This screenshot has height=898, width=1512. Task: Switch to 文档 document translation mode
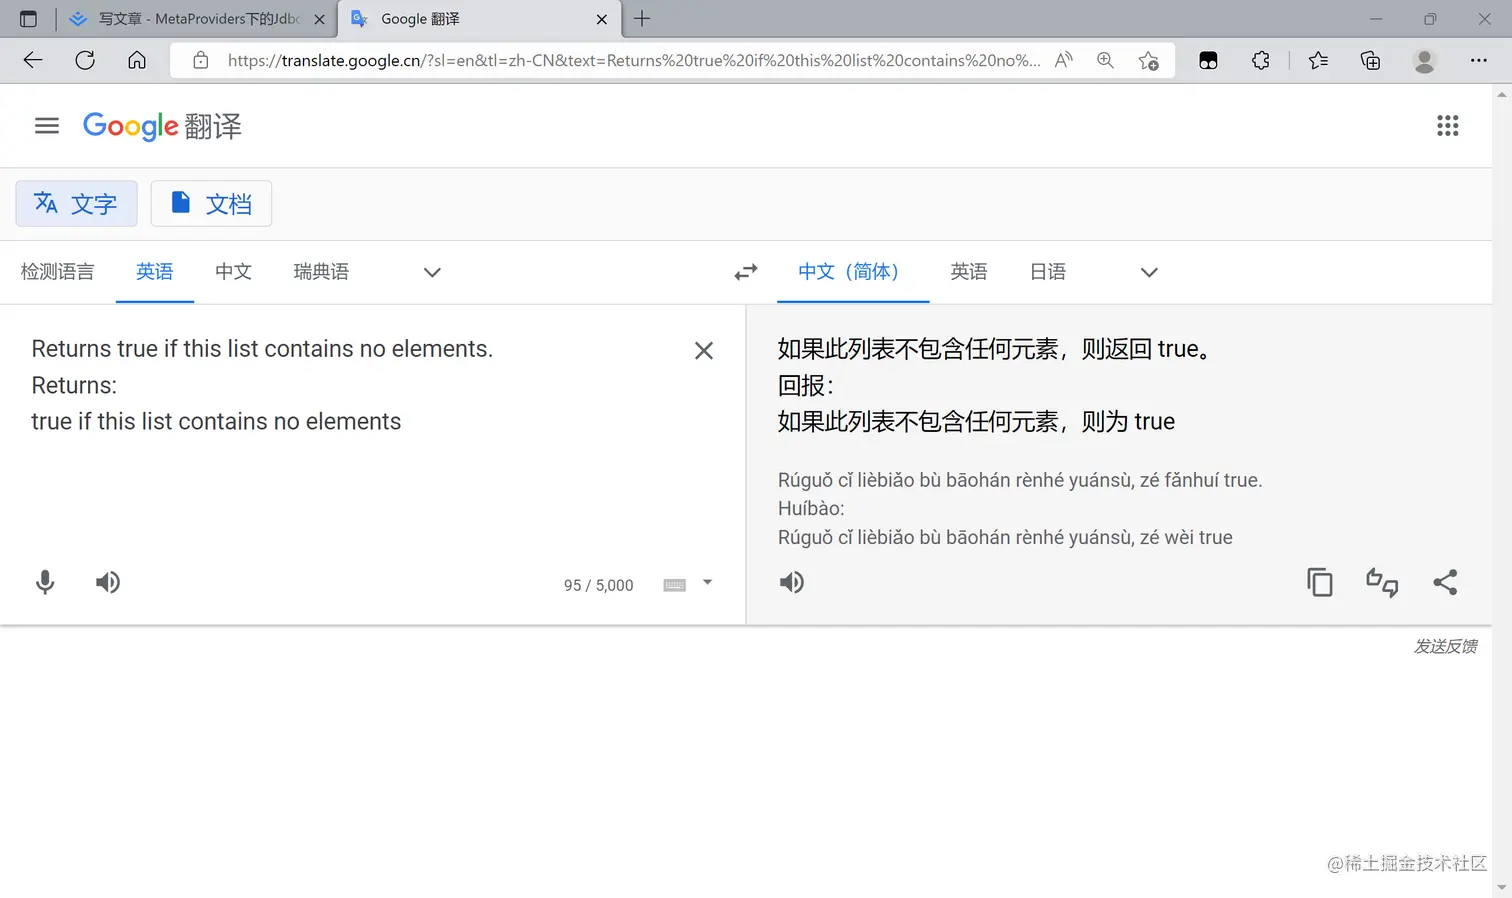211,204
